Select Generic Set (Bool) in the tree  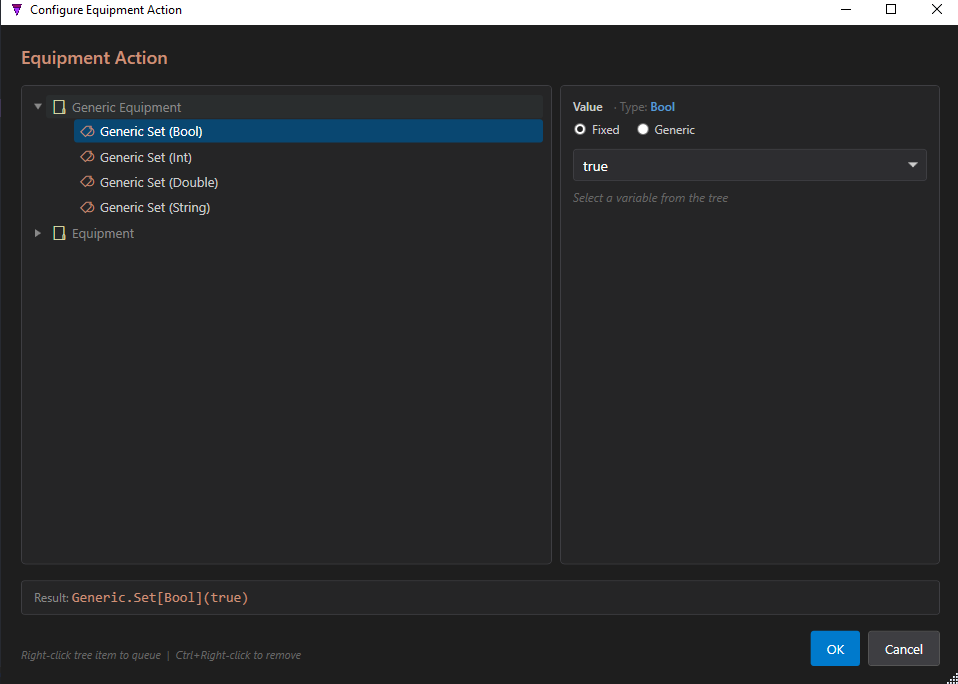point(309,131)
